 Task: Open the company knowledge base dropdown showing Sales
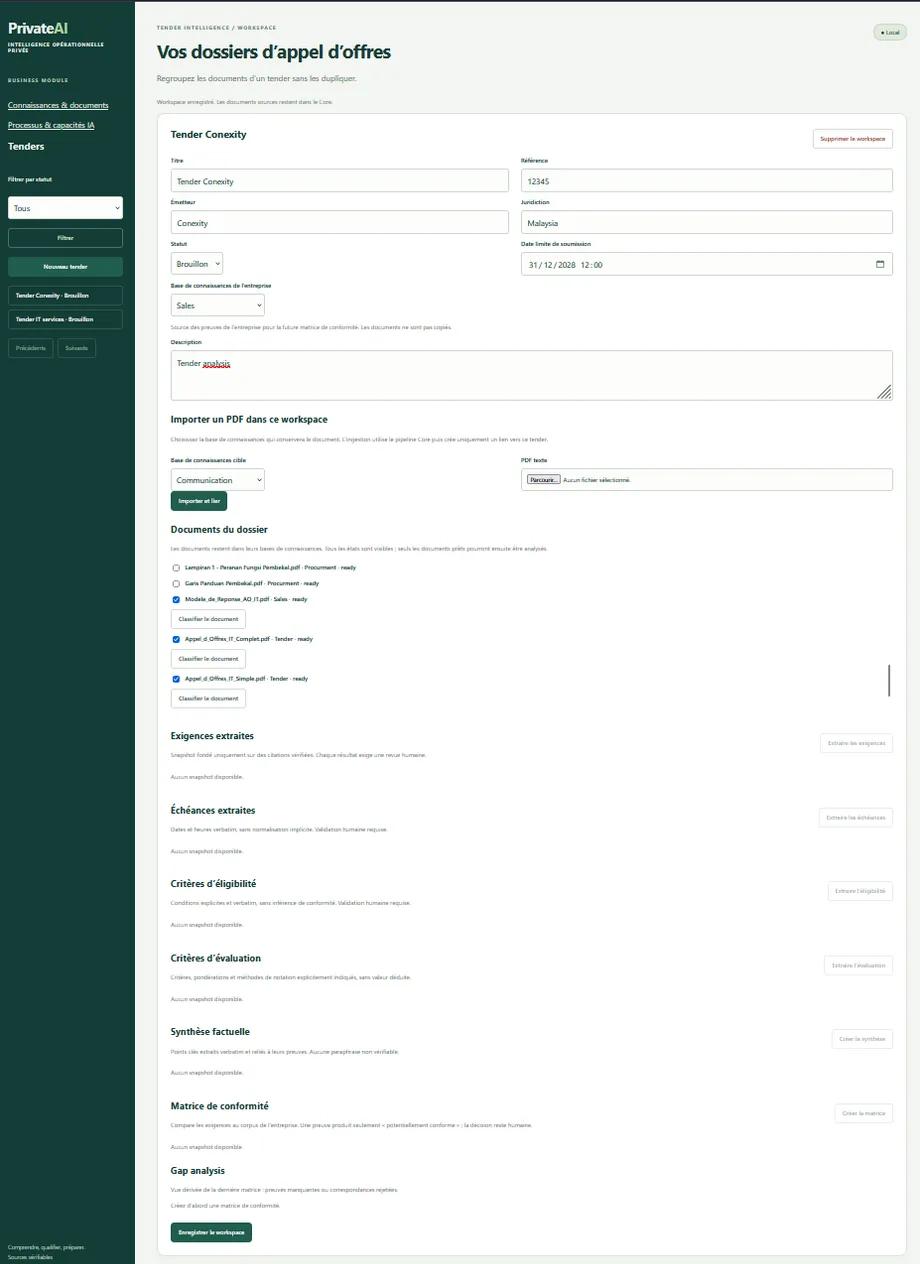pyautogui.click(x=218, y=305)
